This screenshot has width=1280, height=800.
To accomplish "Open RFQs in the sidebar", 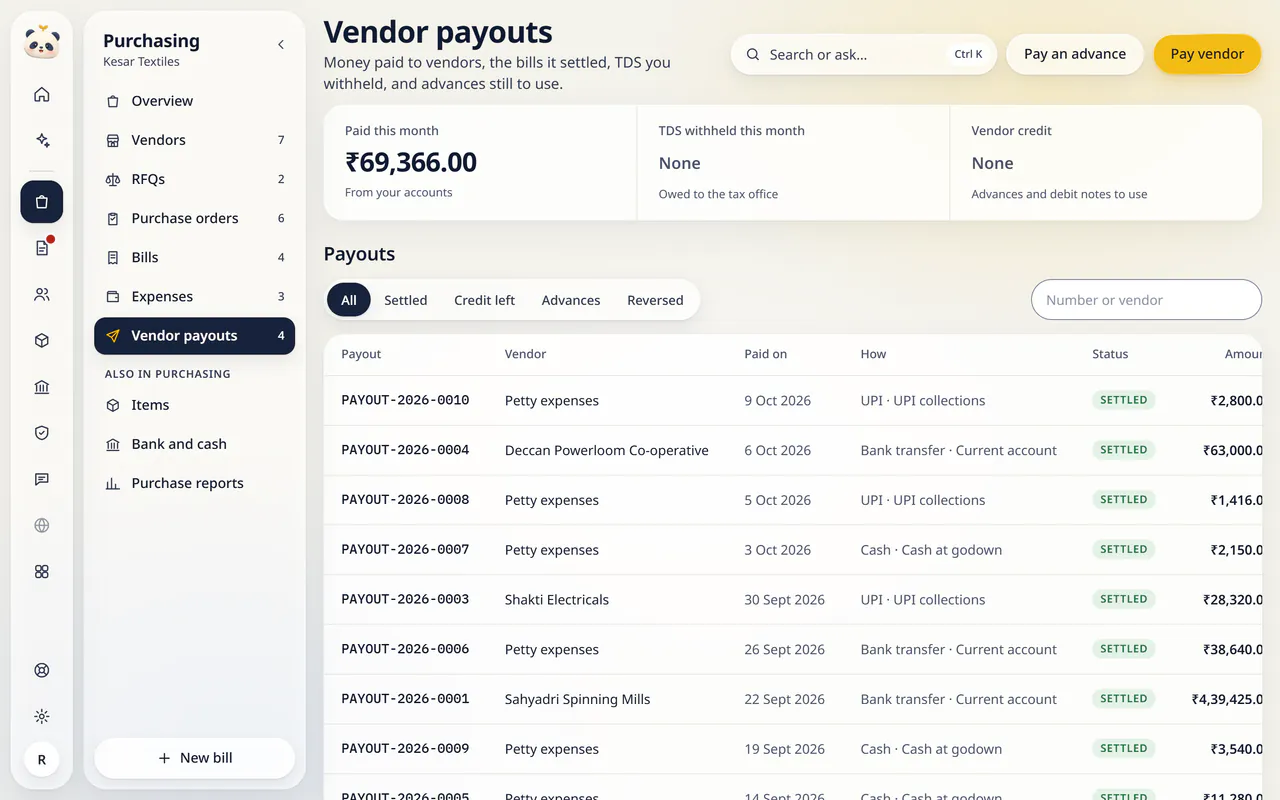I will tap(194, 179).
